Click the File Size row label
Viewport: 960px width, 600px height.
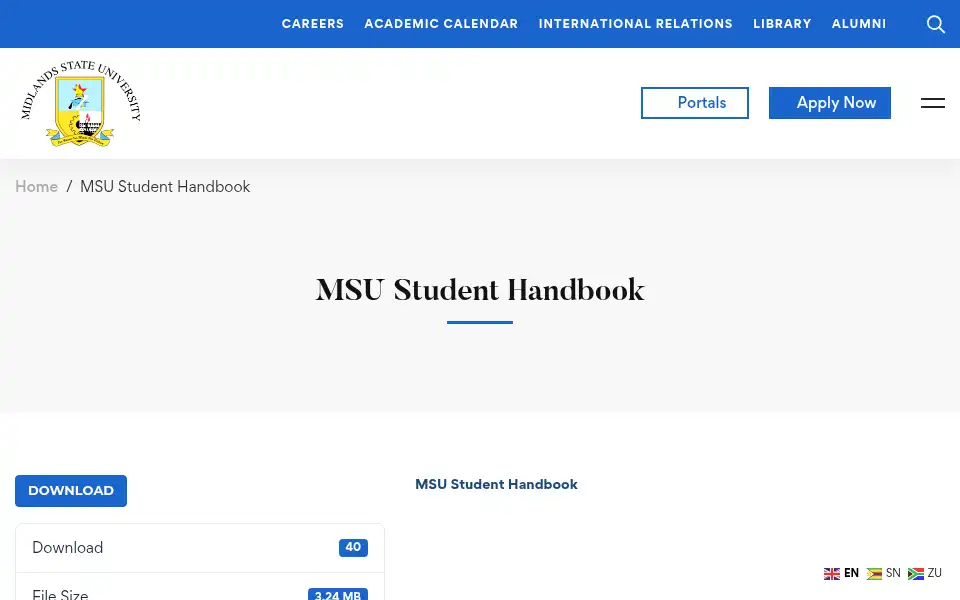tap(60, 594)
